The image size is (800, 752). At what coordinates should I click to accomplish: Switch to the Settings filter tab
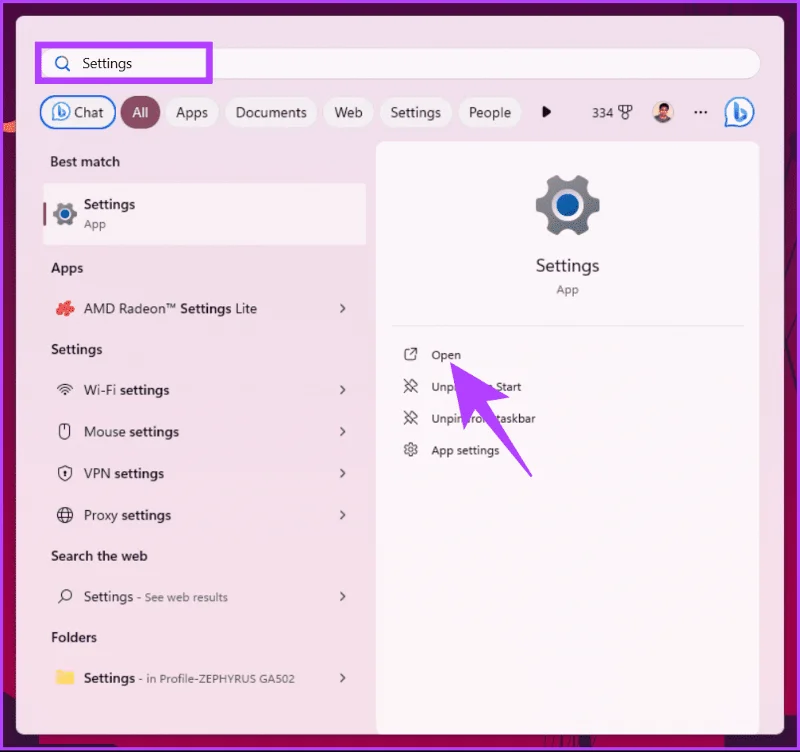415,112
